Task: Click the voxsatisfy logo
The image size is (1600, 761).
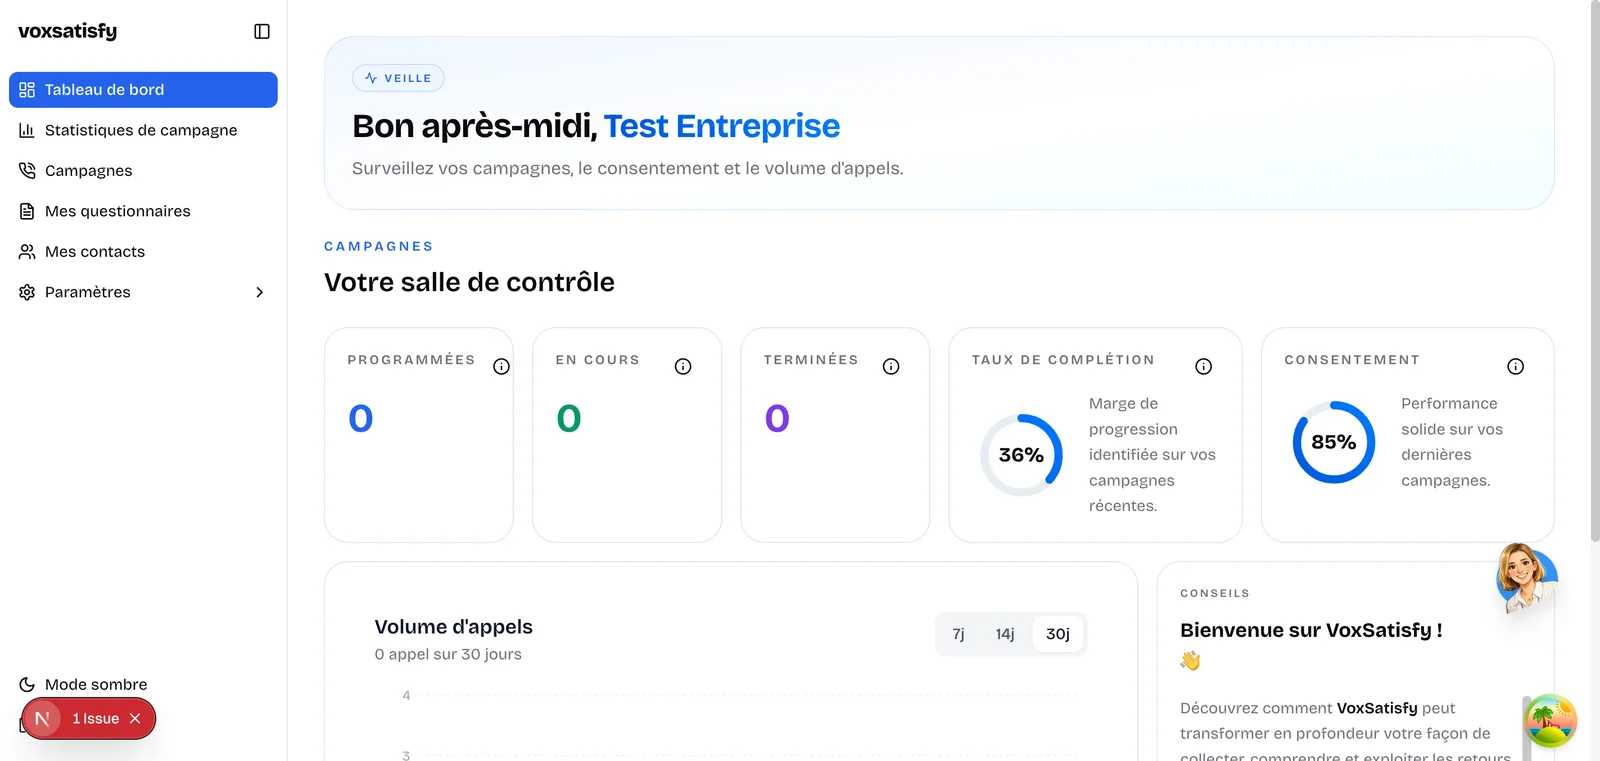Action: 67,31
